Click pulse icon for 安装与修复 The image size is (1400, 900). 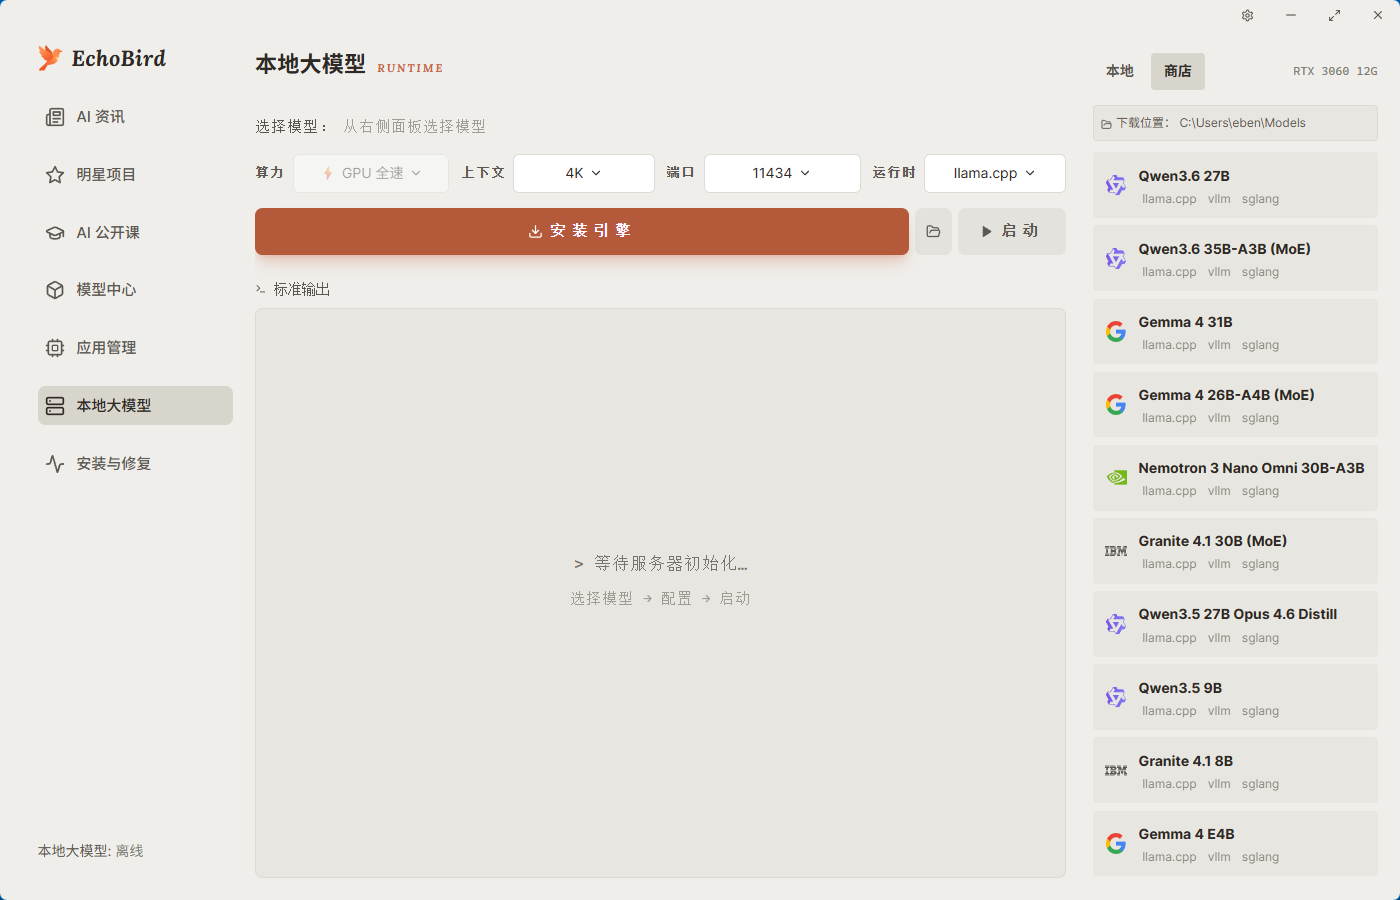pos(55,464)
